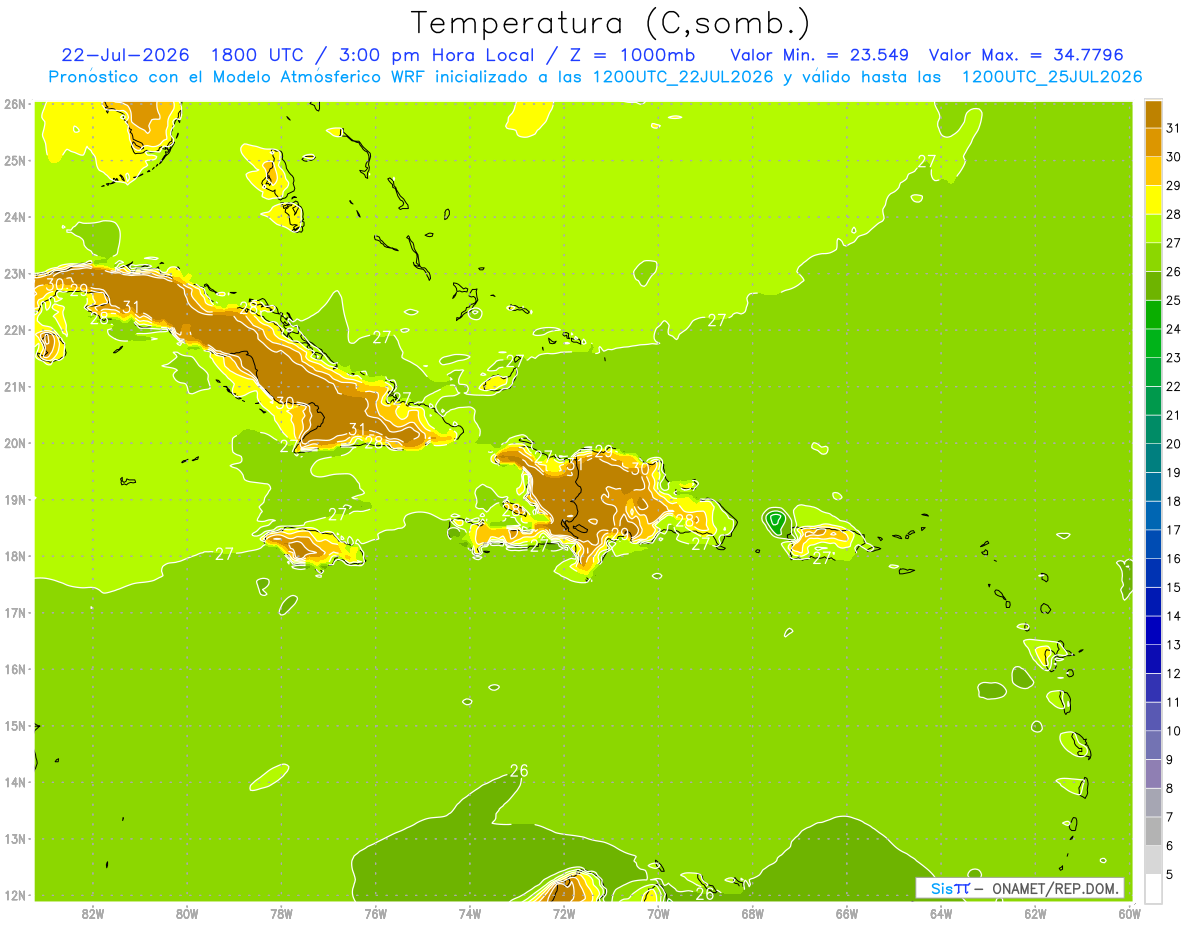Click the 19N latitude axis label
The height and width of the screenshot is (927, 1200).
click(x=15, y=499)
